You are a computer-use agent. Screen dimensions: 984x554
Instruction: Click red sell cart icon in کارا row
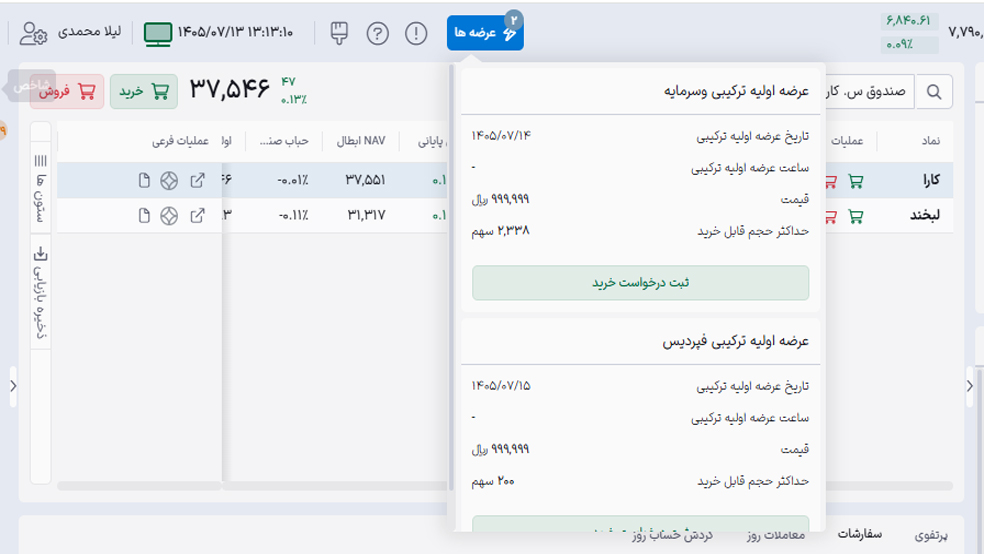coord(831,181)
